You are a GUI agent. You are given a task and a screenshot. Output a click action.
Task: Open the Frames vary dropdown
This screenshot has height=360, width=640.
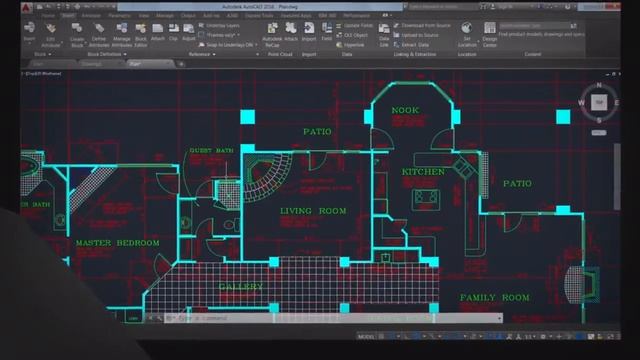(x=220, y=35)
